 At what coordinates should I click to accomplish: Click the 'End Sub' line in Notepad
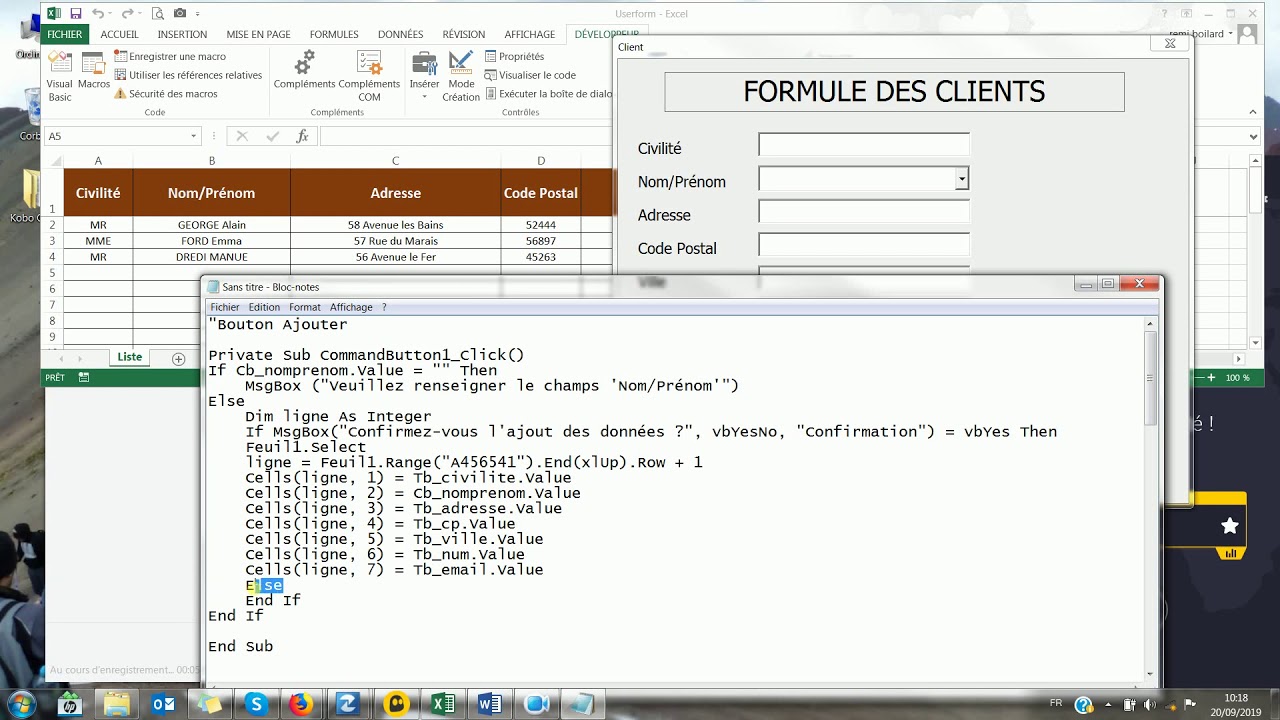(x=240, y=647)
